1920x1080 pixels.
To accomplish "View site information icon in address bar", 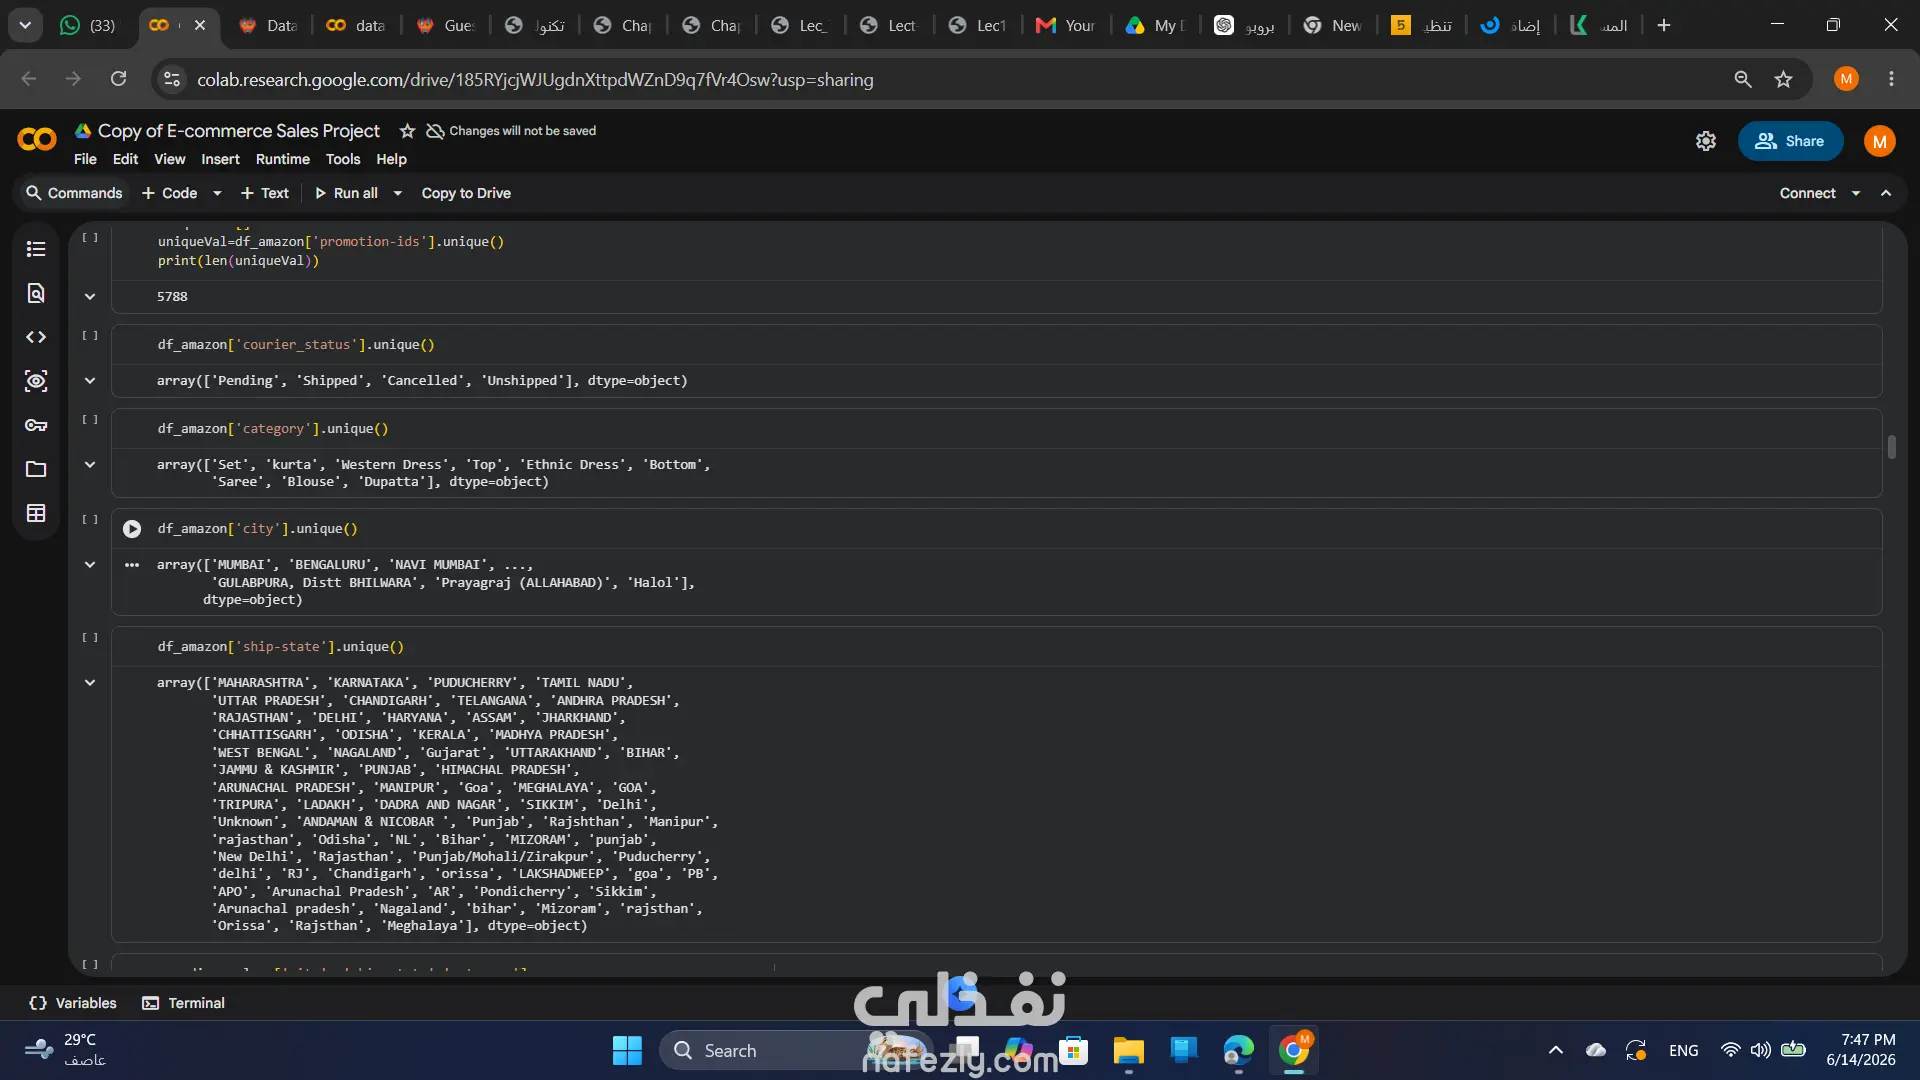I will [x=172, y=79].
